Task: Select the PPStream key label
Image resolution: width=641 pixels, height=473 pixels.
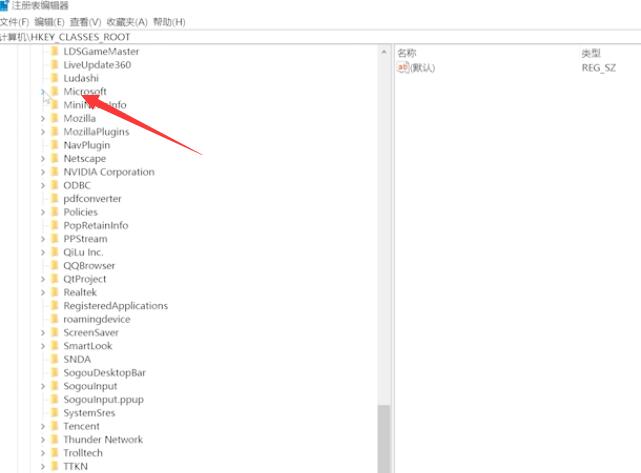Action: [x=85, y=239]
